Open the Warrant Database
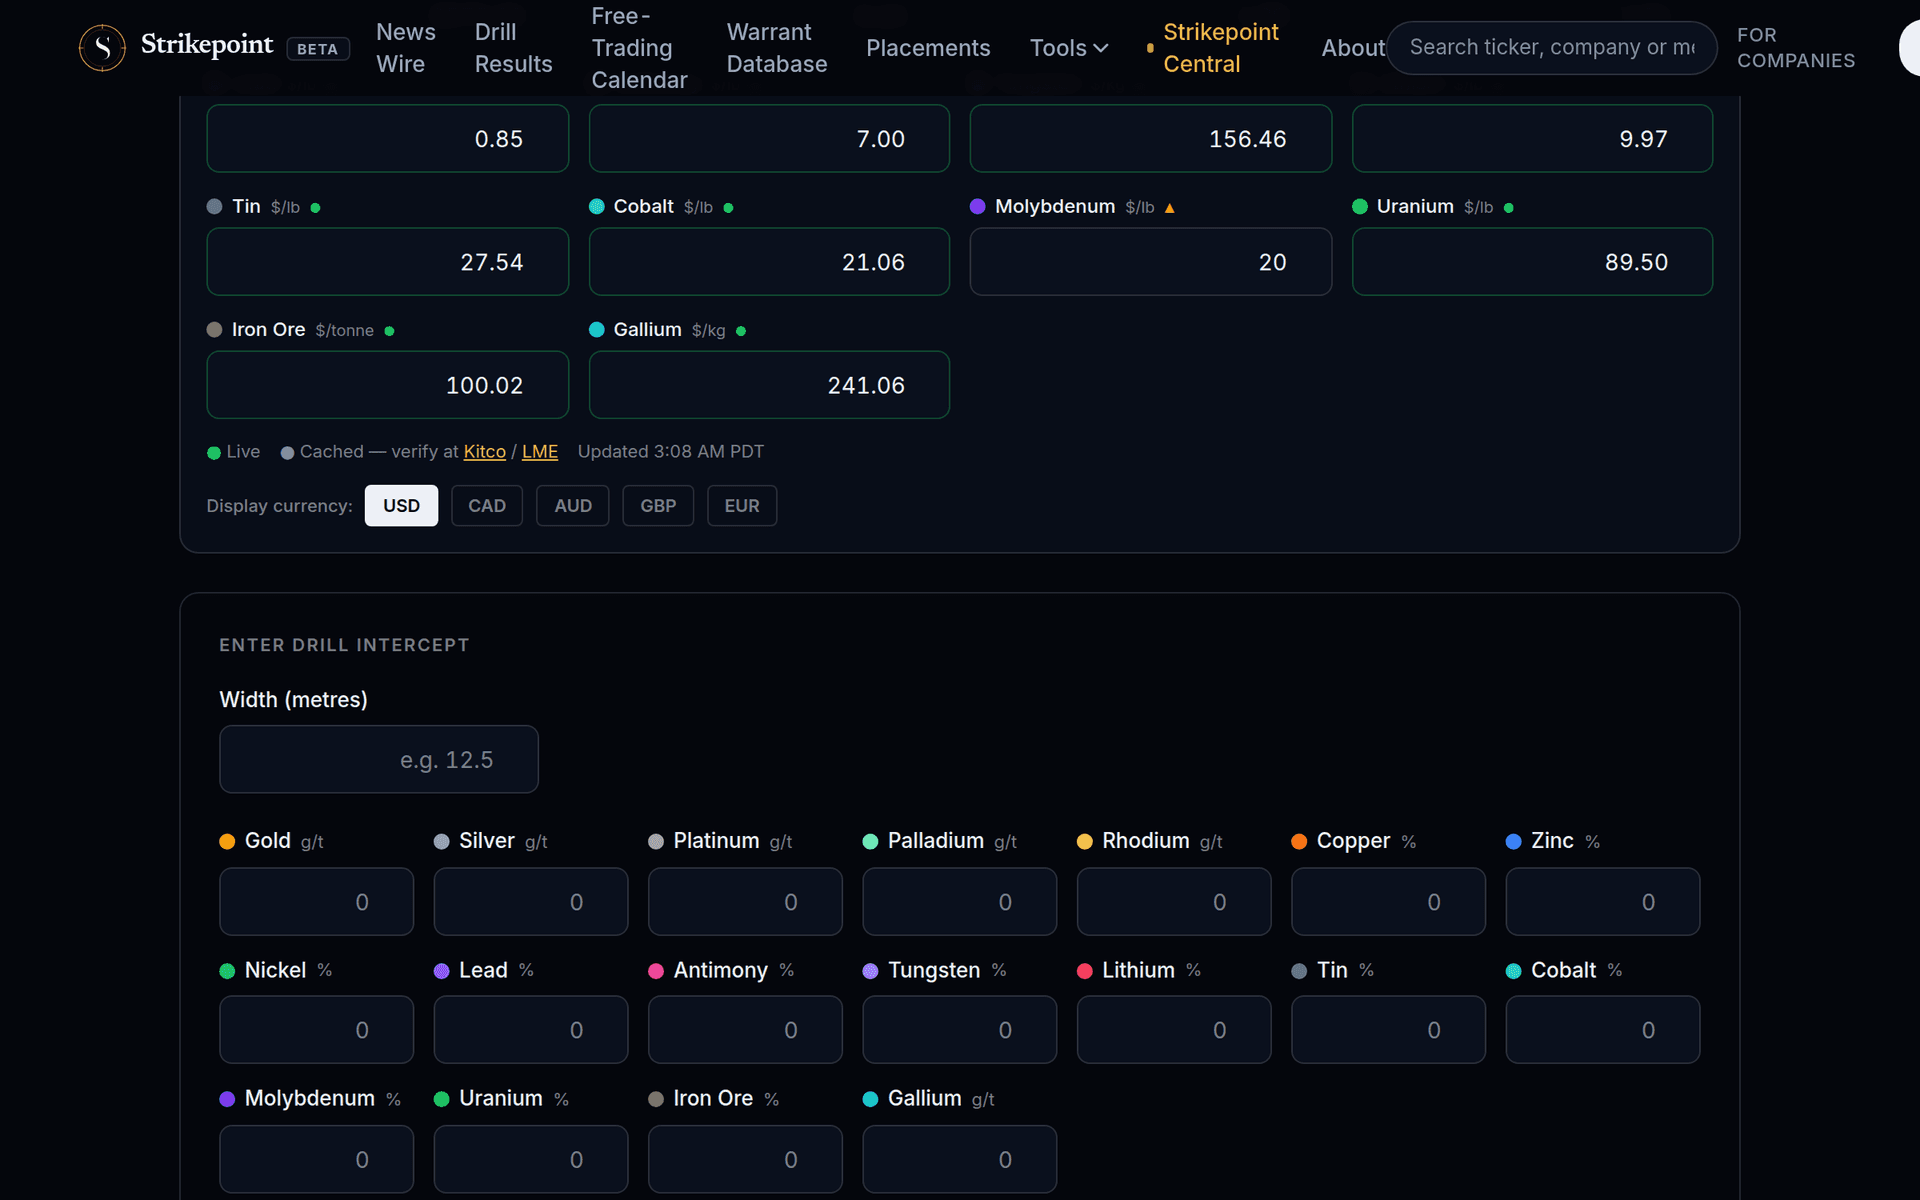The height and width of the screenshot is (1200, 1920). click(x=776, y=48)
